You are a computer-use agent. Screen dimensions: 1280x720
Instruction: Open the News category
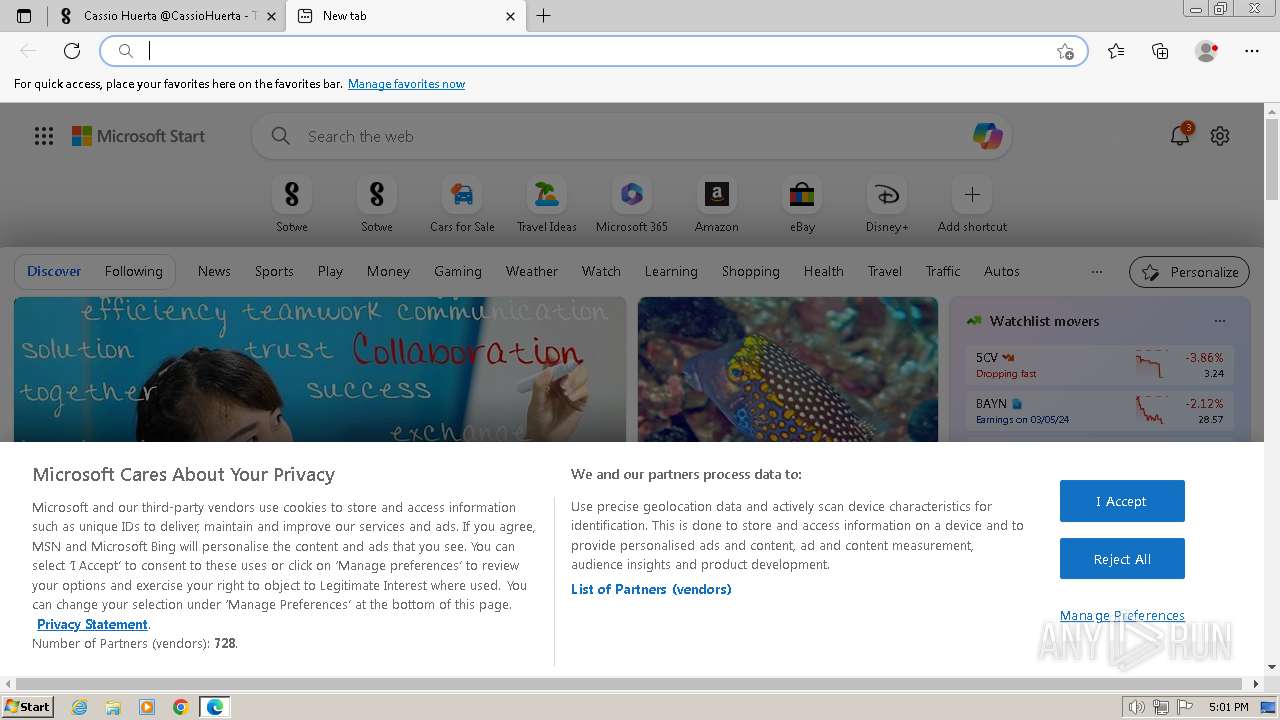pos(214,271)
